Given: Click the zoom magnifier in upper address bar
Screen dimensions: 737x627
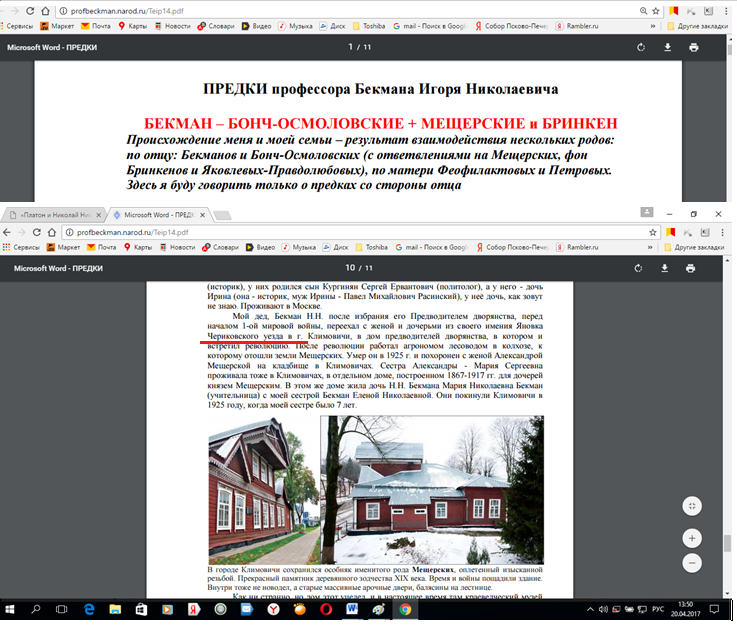Looking at the screenshot, I should click(x=643, y=11).
